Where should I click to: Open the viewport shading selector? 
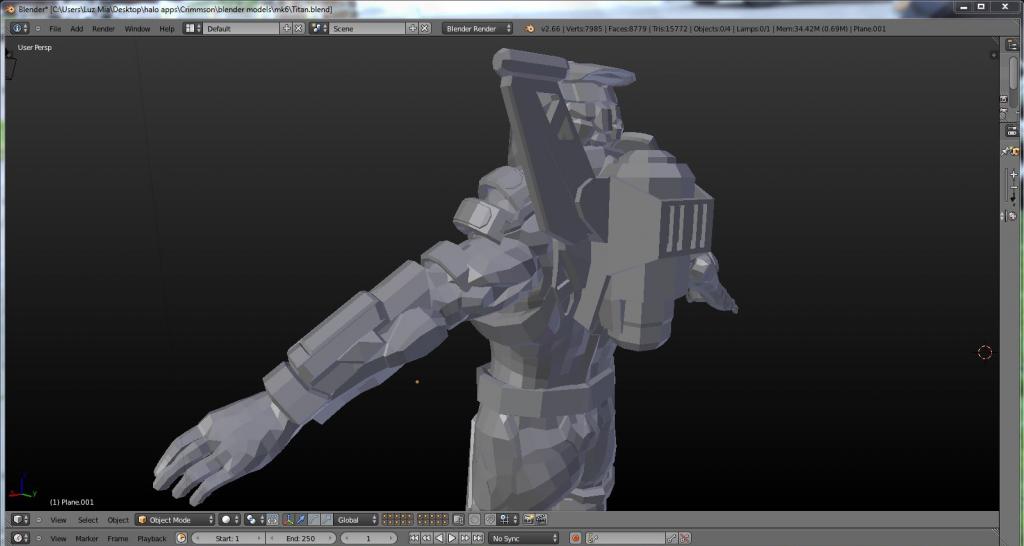pos(229,520)
